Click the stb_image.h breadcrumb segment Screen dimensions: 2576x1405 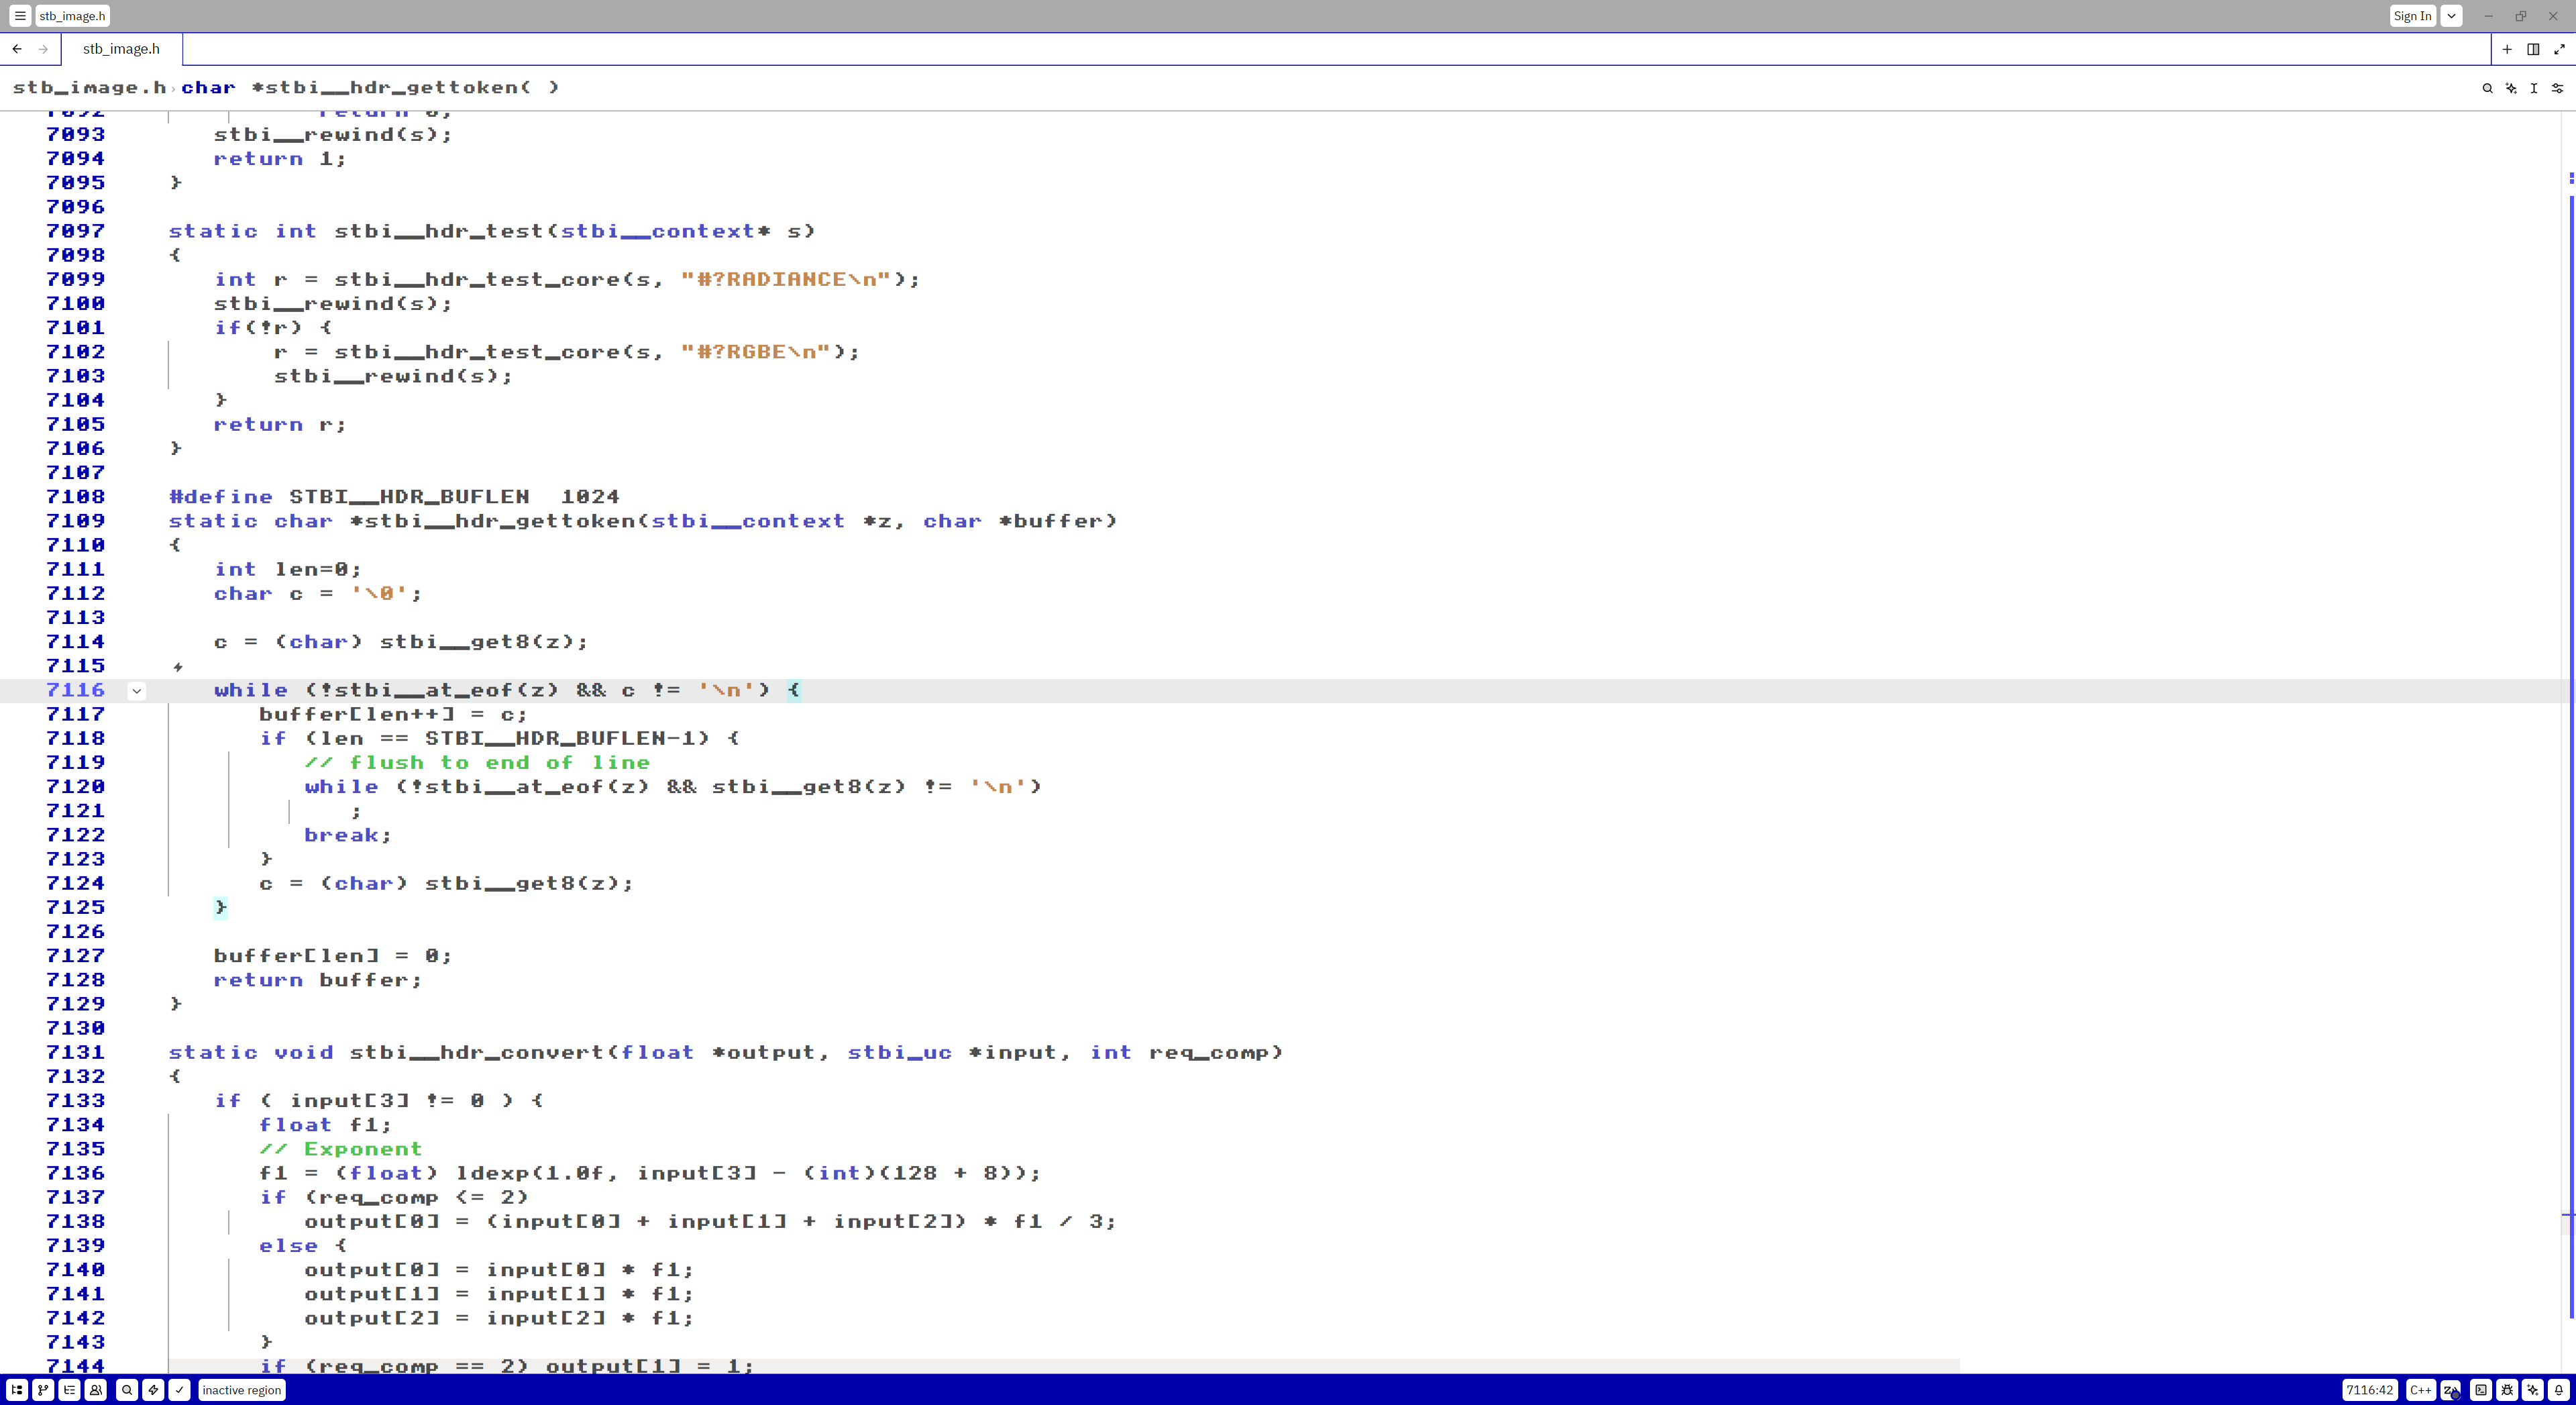(89, 87)
